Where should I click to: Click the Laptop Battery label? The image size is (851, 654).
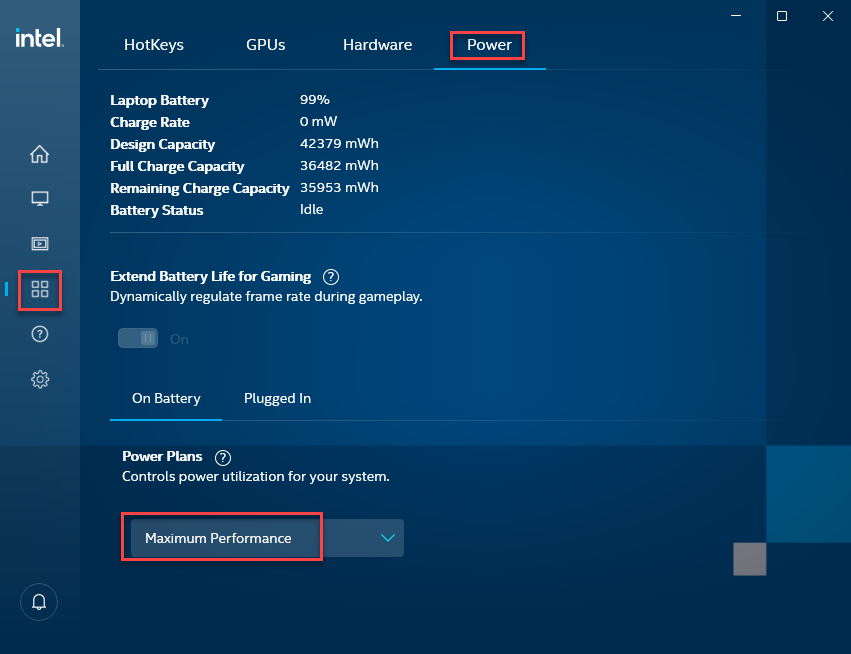point(159,100)
